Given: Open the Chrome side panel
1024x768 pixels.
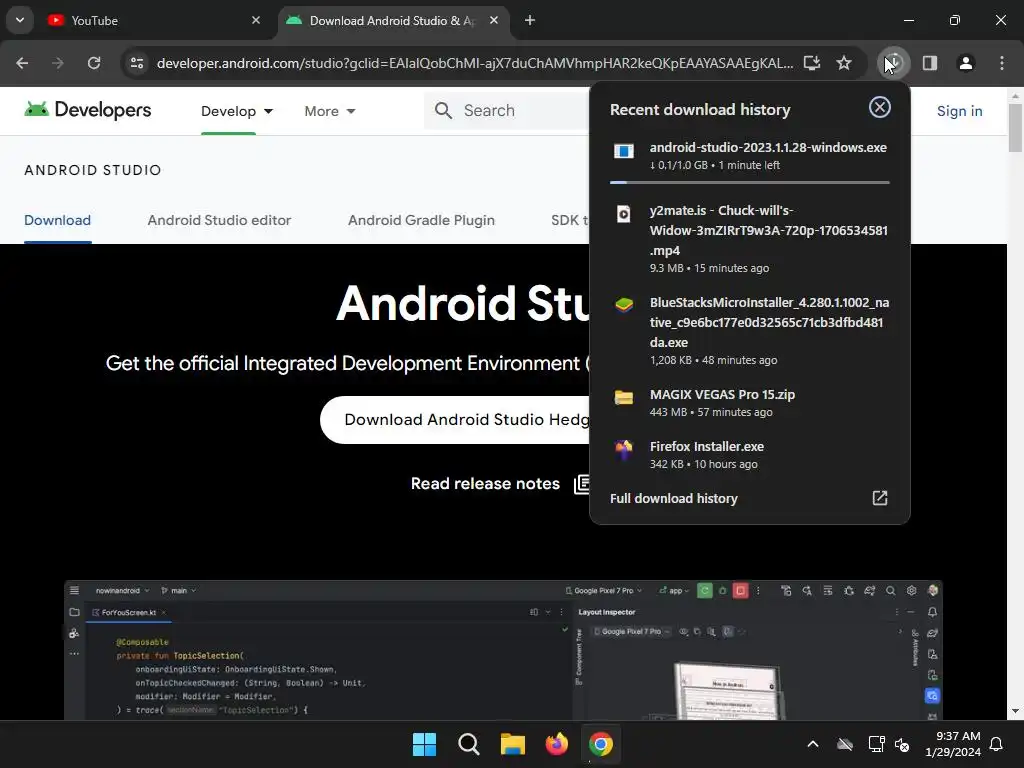Looking at the screenshot, I should [930, 63].
